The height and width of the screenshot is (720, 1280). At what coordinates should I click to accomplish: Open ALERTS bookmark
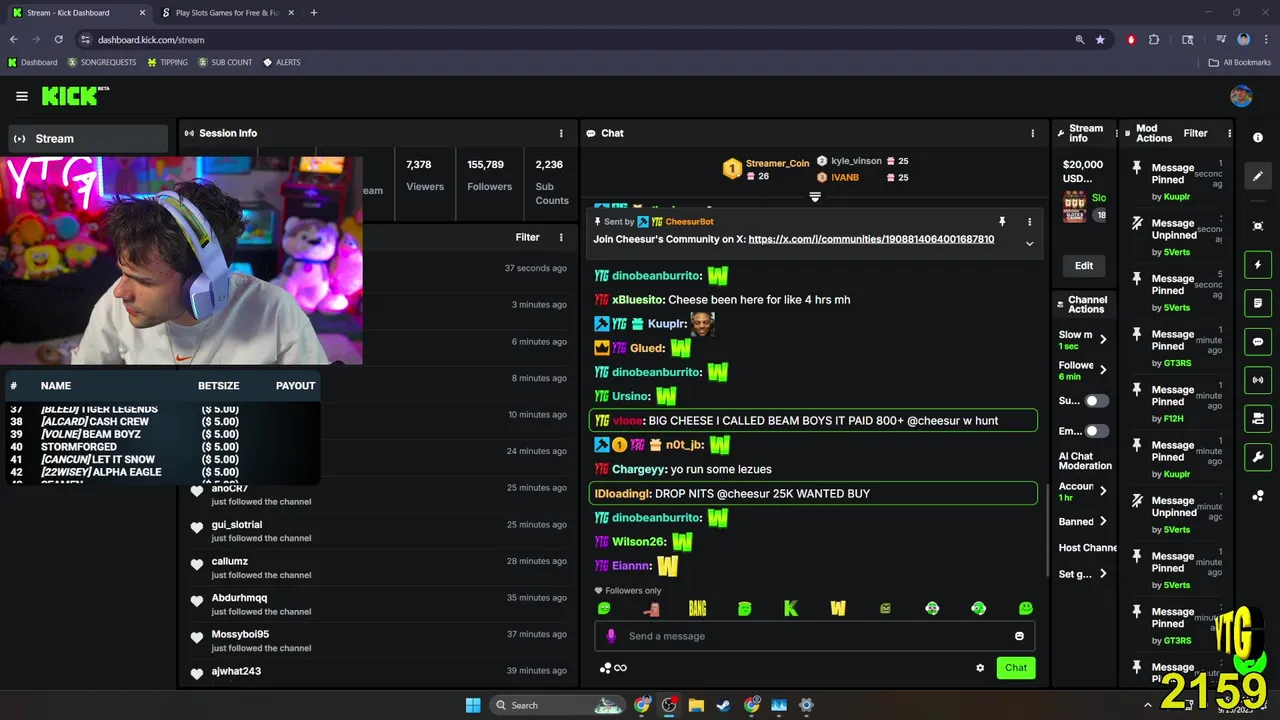coord(282,62)
